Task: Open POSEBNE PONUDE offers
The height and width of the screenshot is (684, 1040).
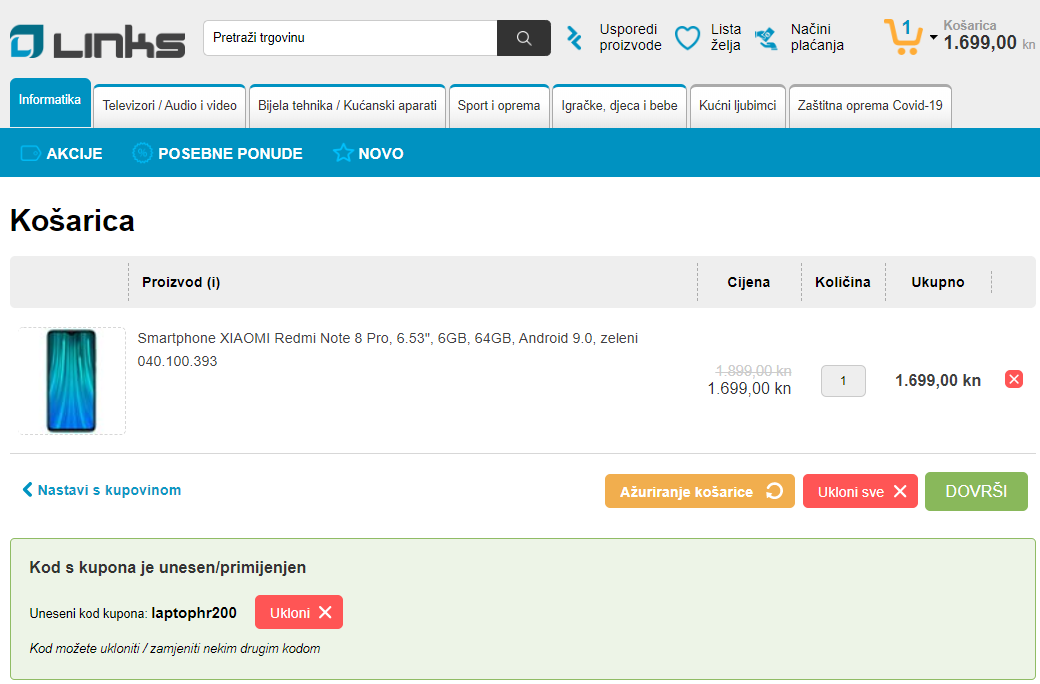Action: coord(218,153)
